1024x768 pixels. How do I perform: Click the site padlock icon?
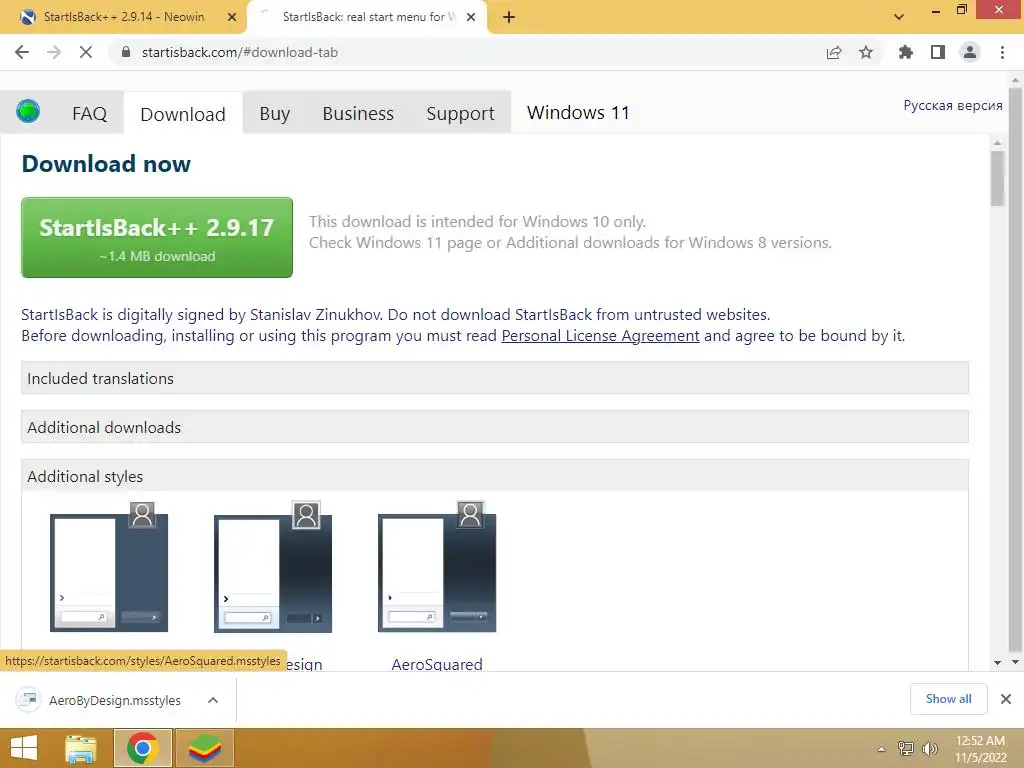pos(127,52)
